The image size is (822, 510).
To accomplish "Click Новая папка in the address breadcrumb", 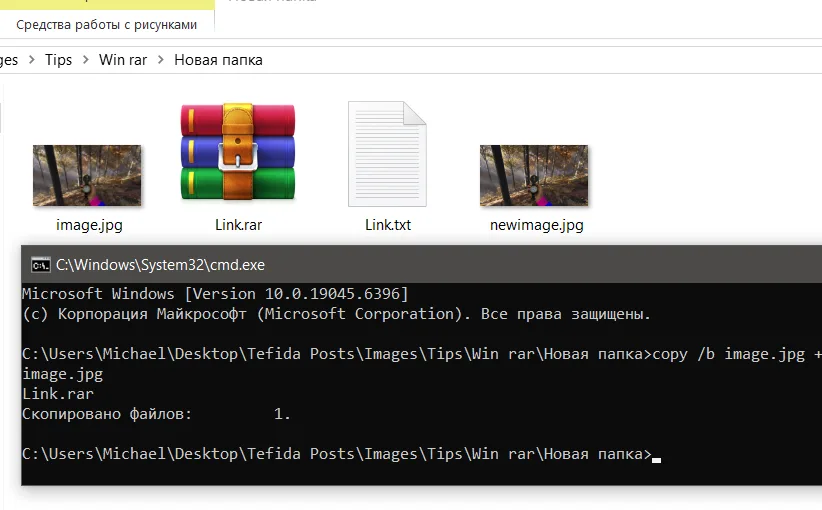I will (x=218, y=60).
